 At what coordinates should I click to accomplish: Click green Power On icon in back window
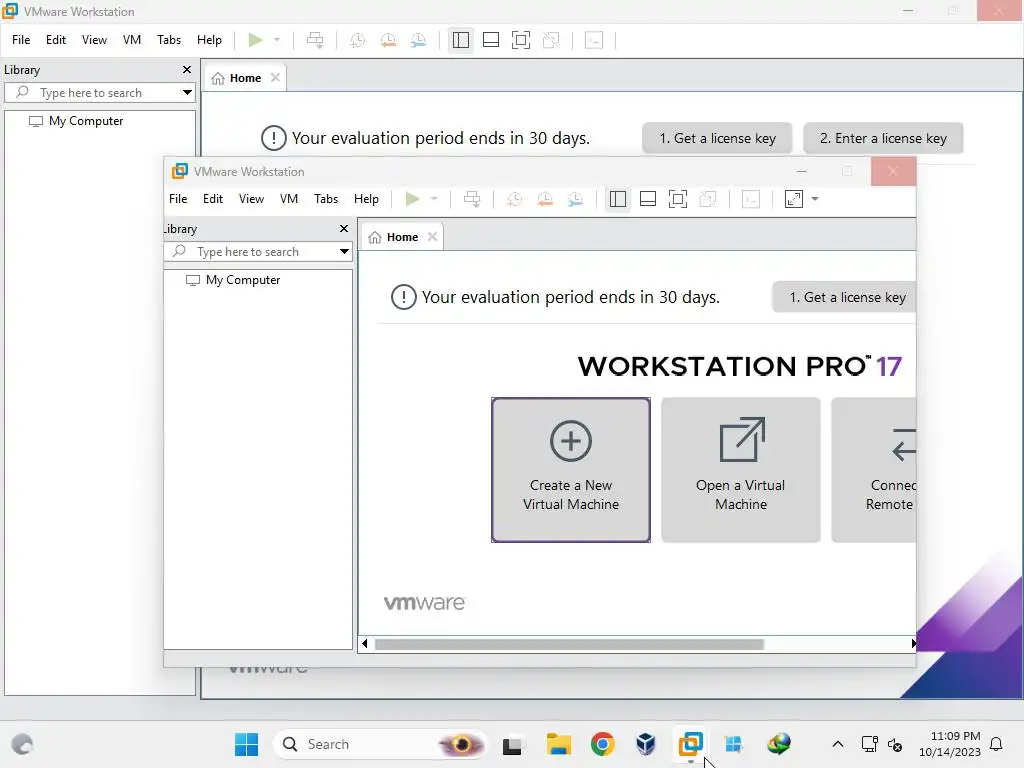[x=255, y=40]
